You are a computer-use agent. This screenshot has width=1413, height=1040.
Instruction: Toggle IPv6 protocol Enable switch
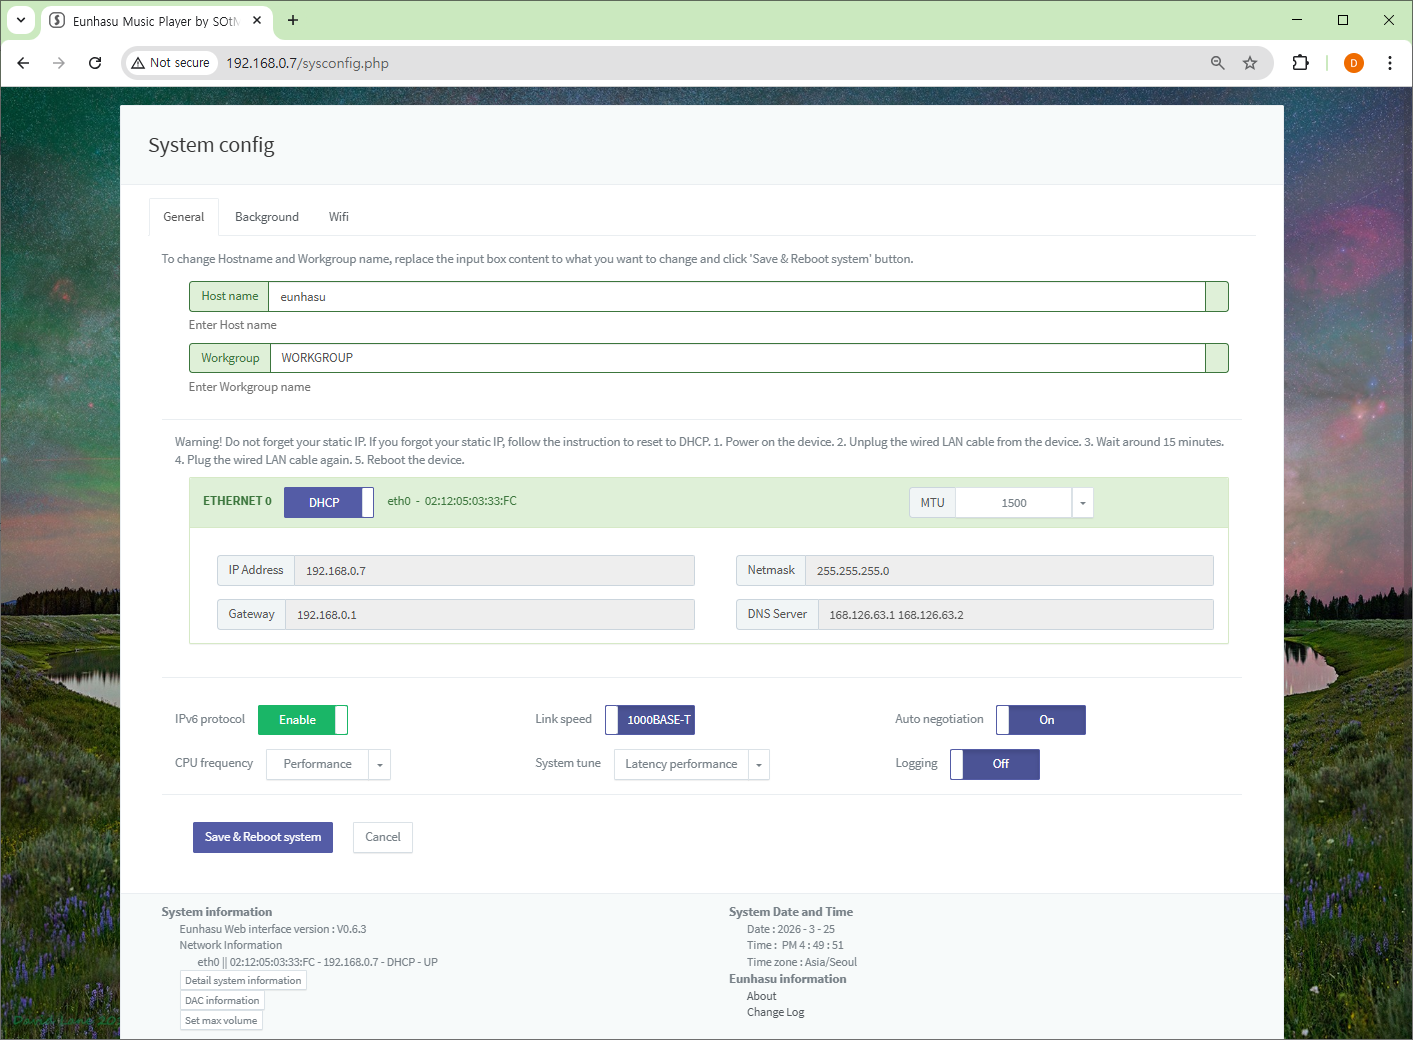coord(302,720)
